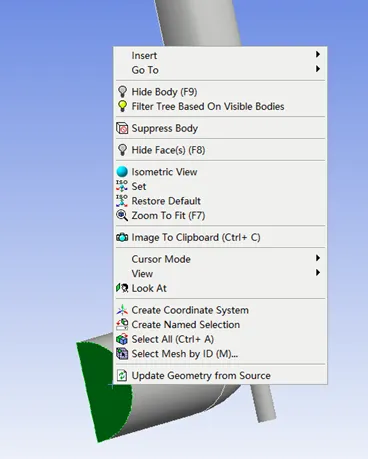Choose Hide Face(s) (F8)
Image resolution: width=368 pixels, height=459 pixels.
point(221,150)
